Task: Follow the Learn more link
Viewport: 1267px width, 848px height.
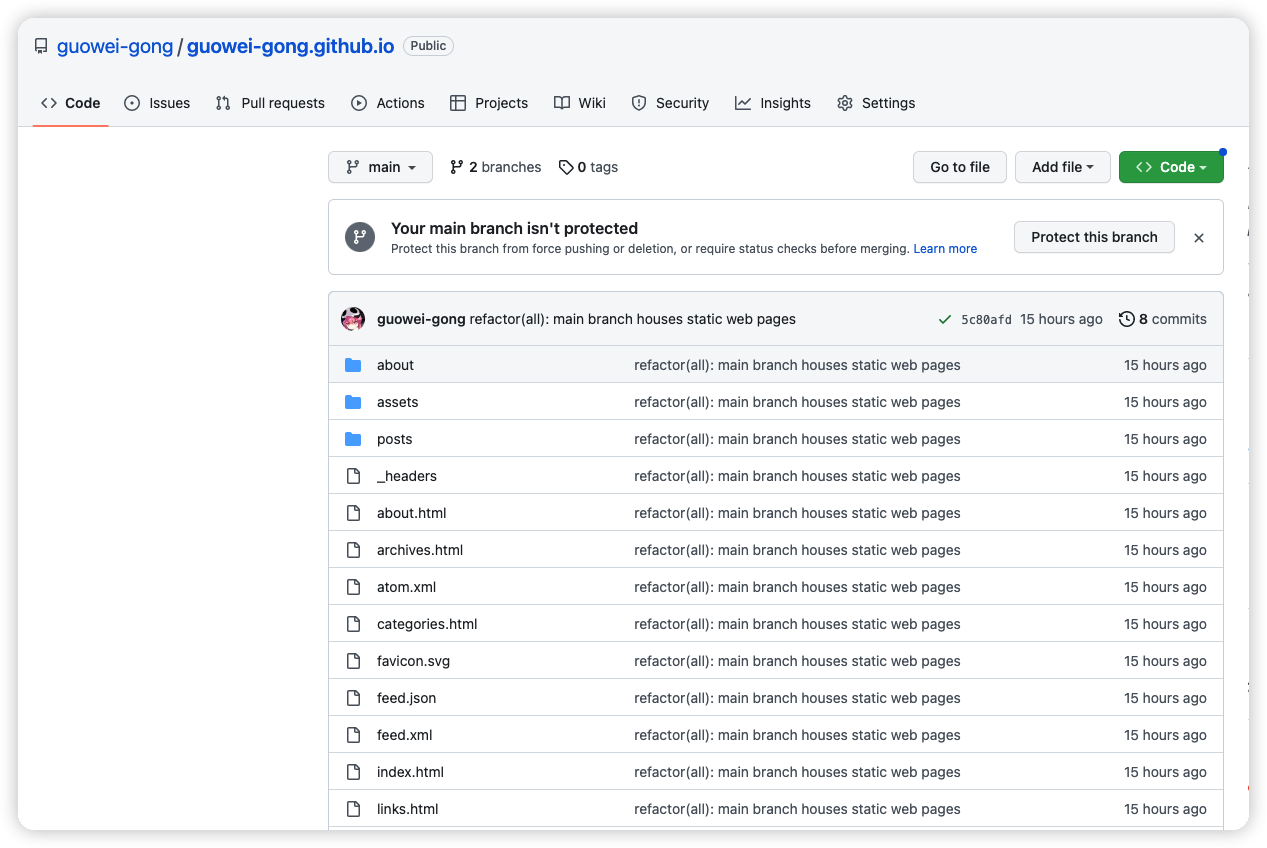Action: (944, 248)
